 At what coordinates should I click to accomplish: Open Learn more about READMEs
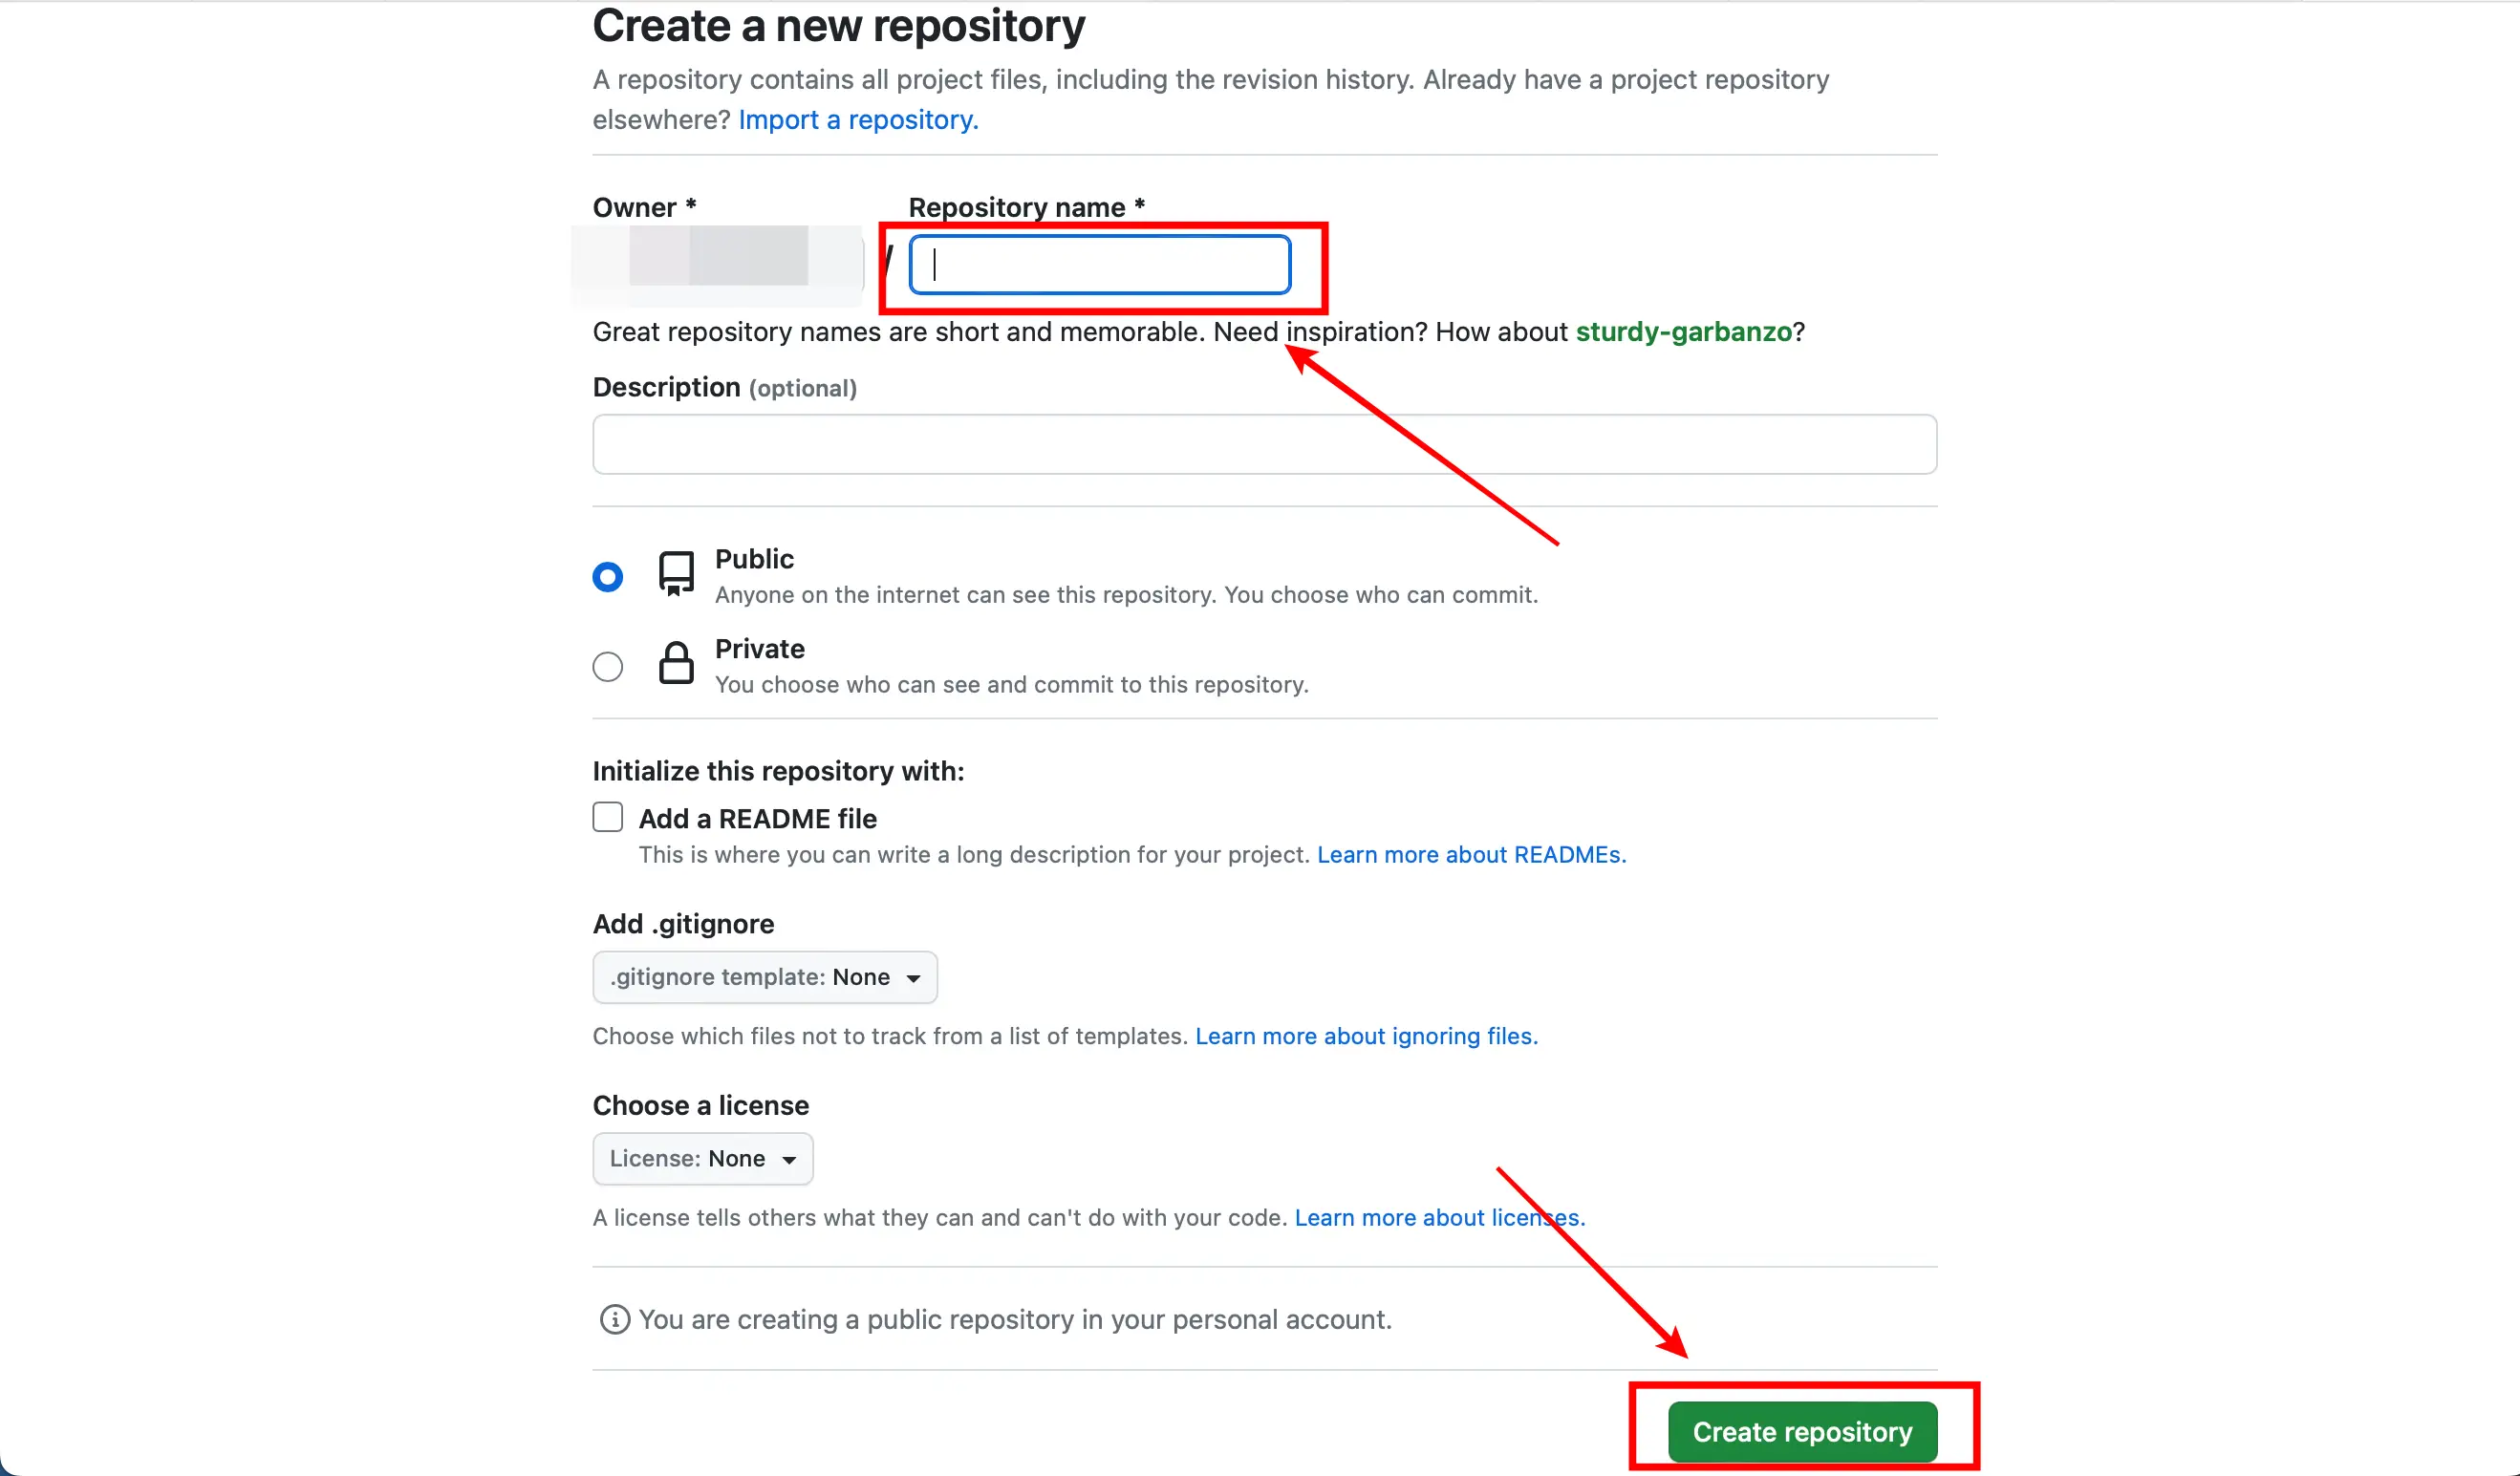1470,855
